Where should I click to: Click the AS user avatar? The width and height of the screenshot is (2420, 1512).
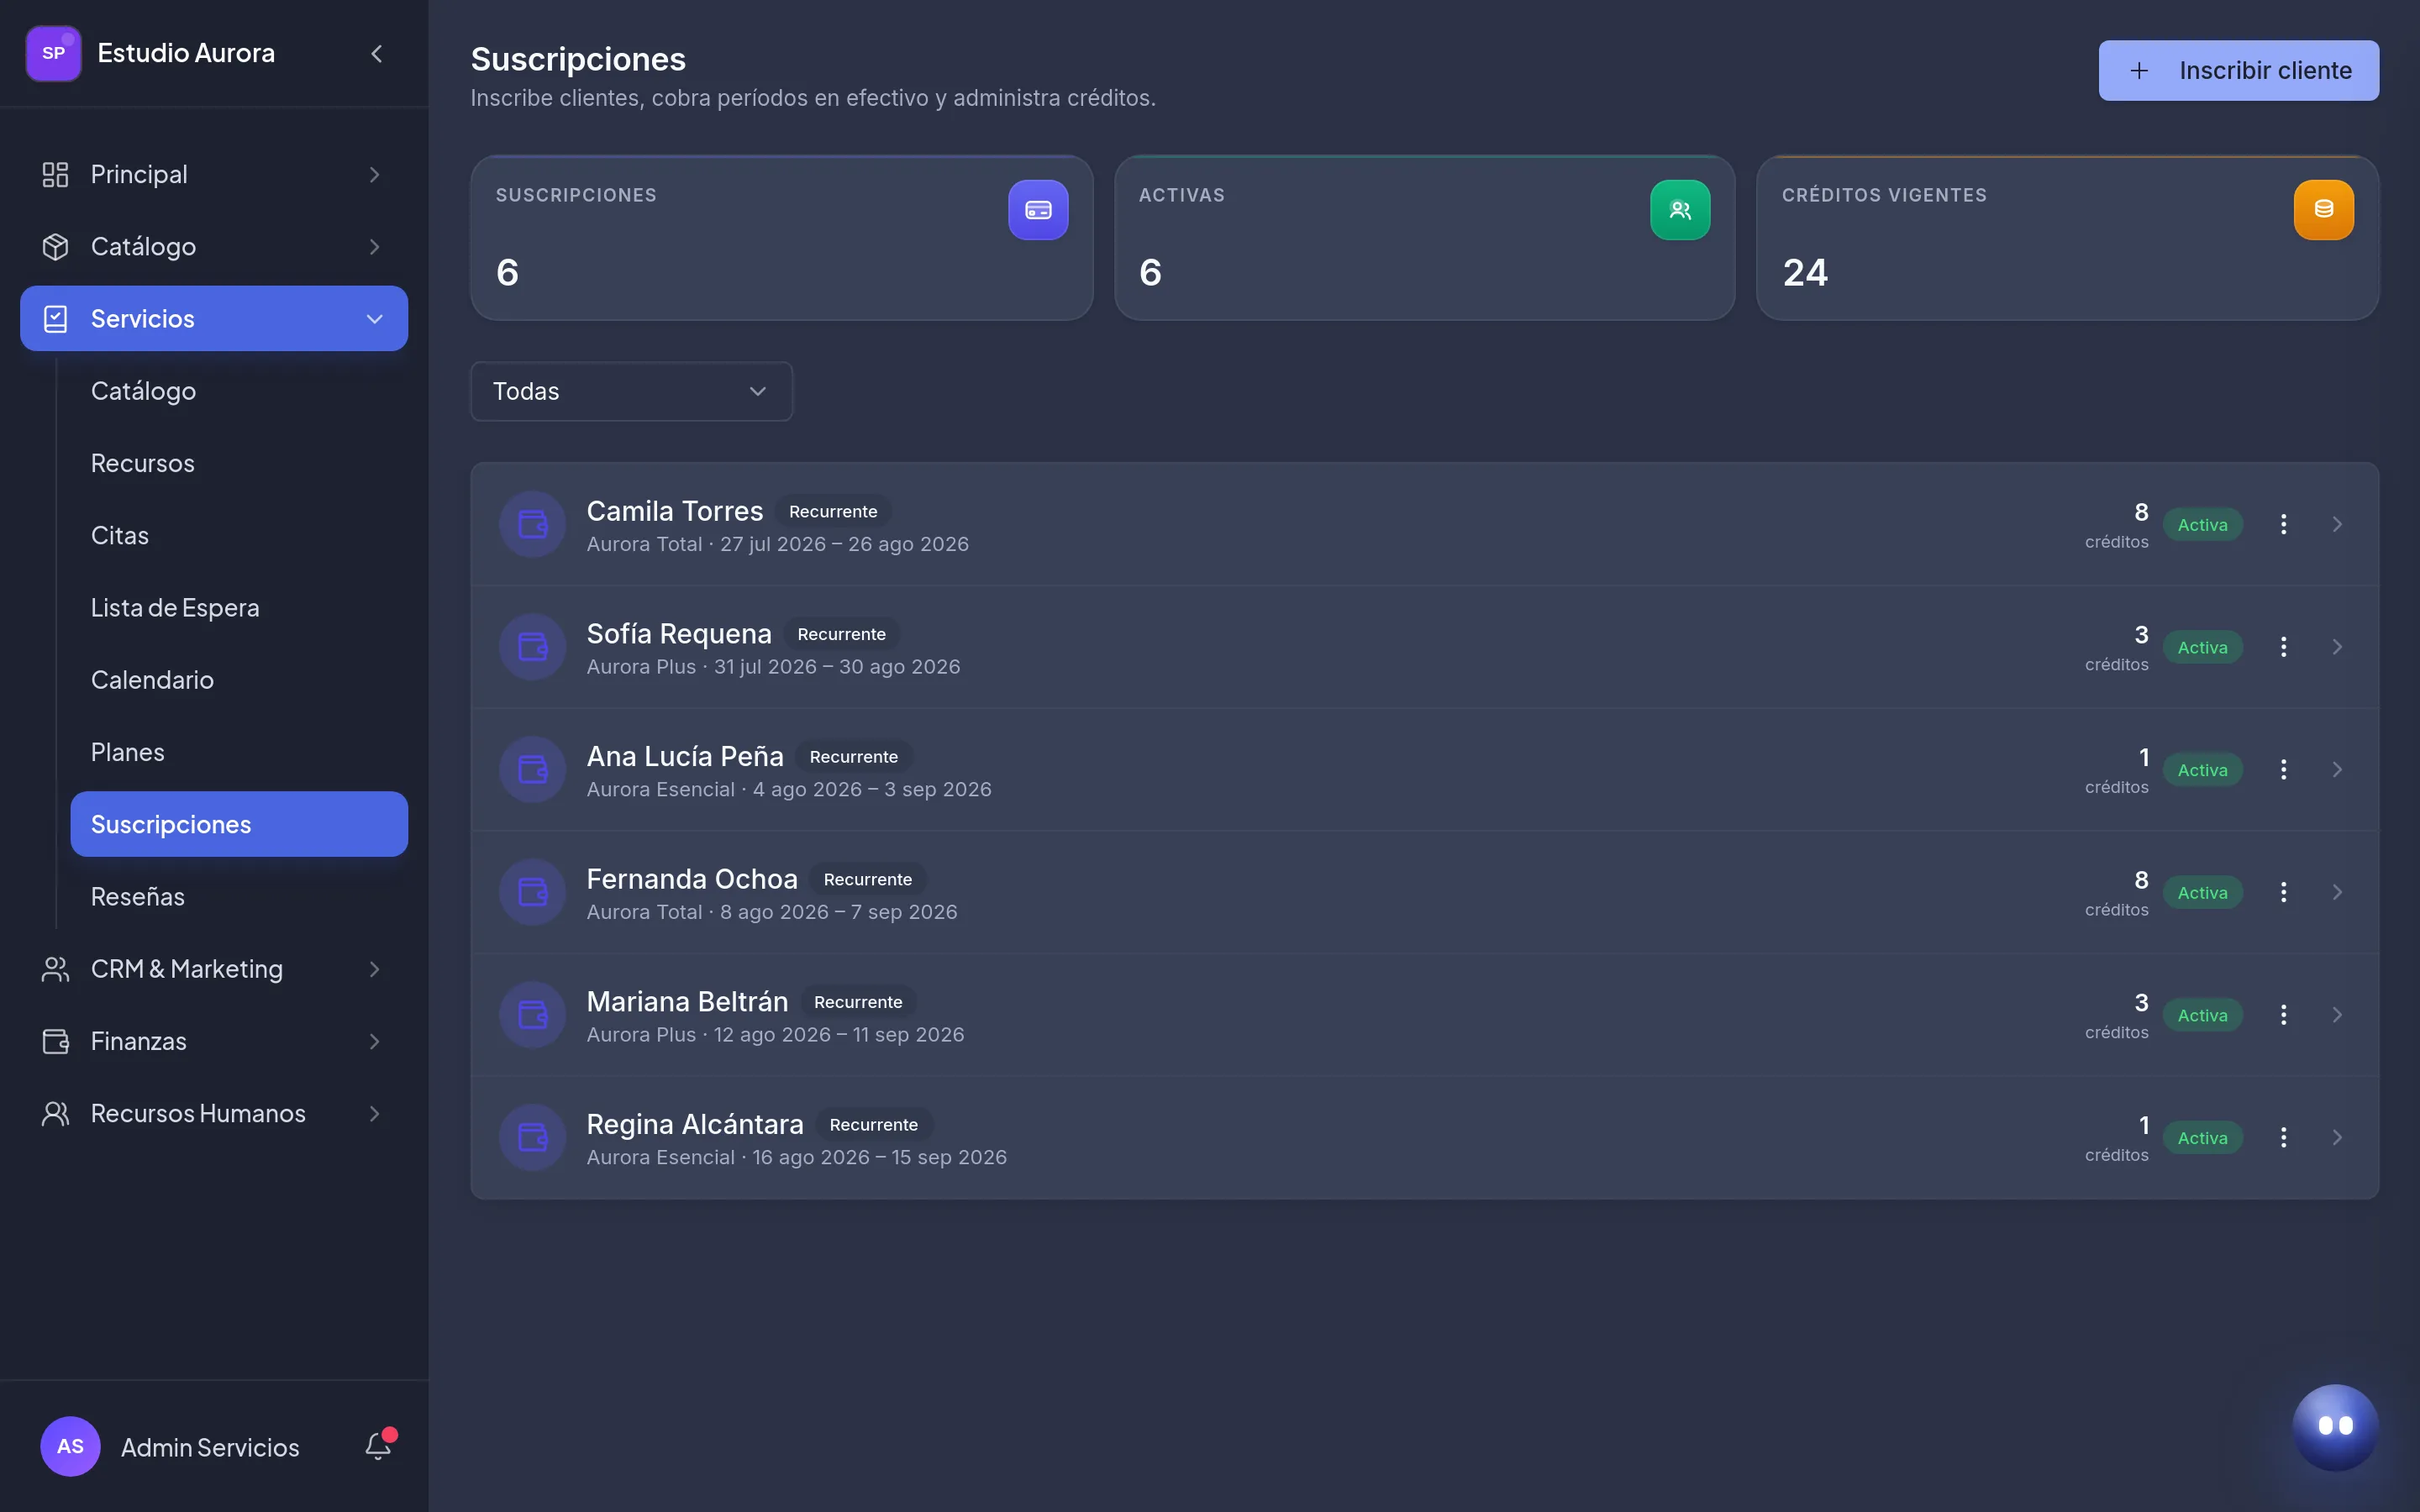70,1446
